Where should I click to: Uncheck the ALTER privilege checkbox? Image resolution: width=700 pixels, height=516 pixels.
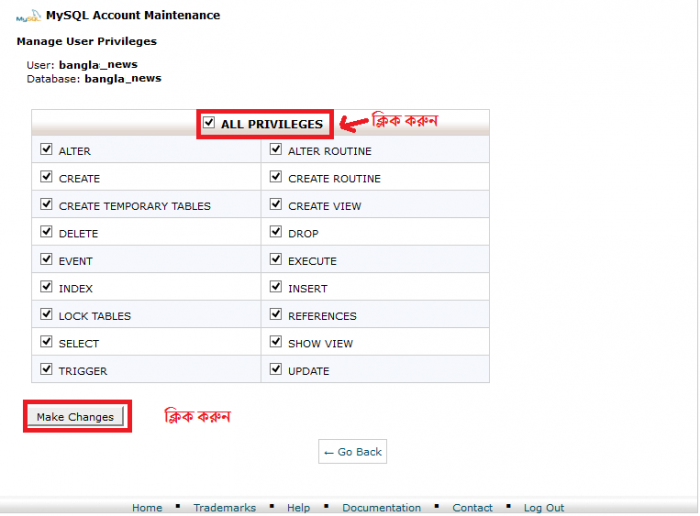[x=46, y=149]
